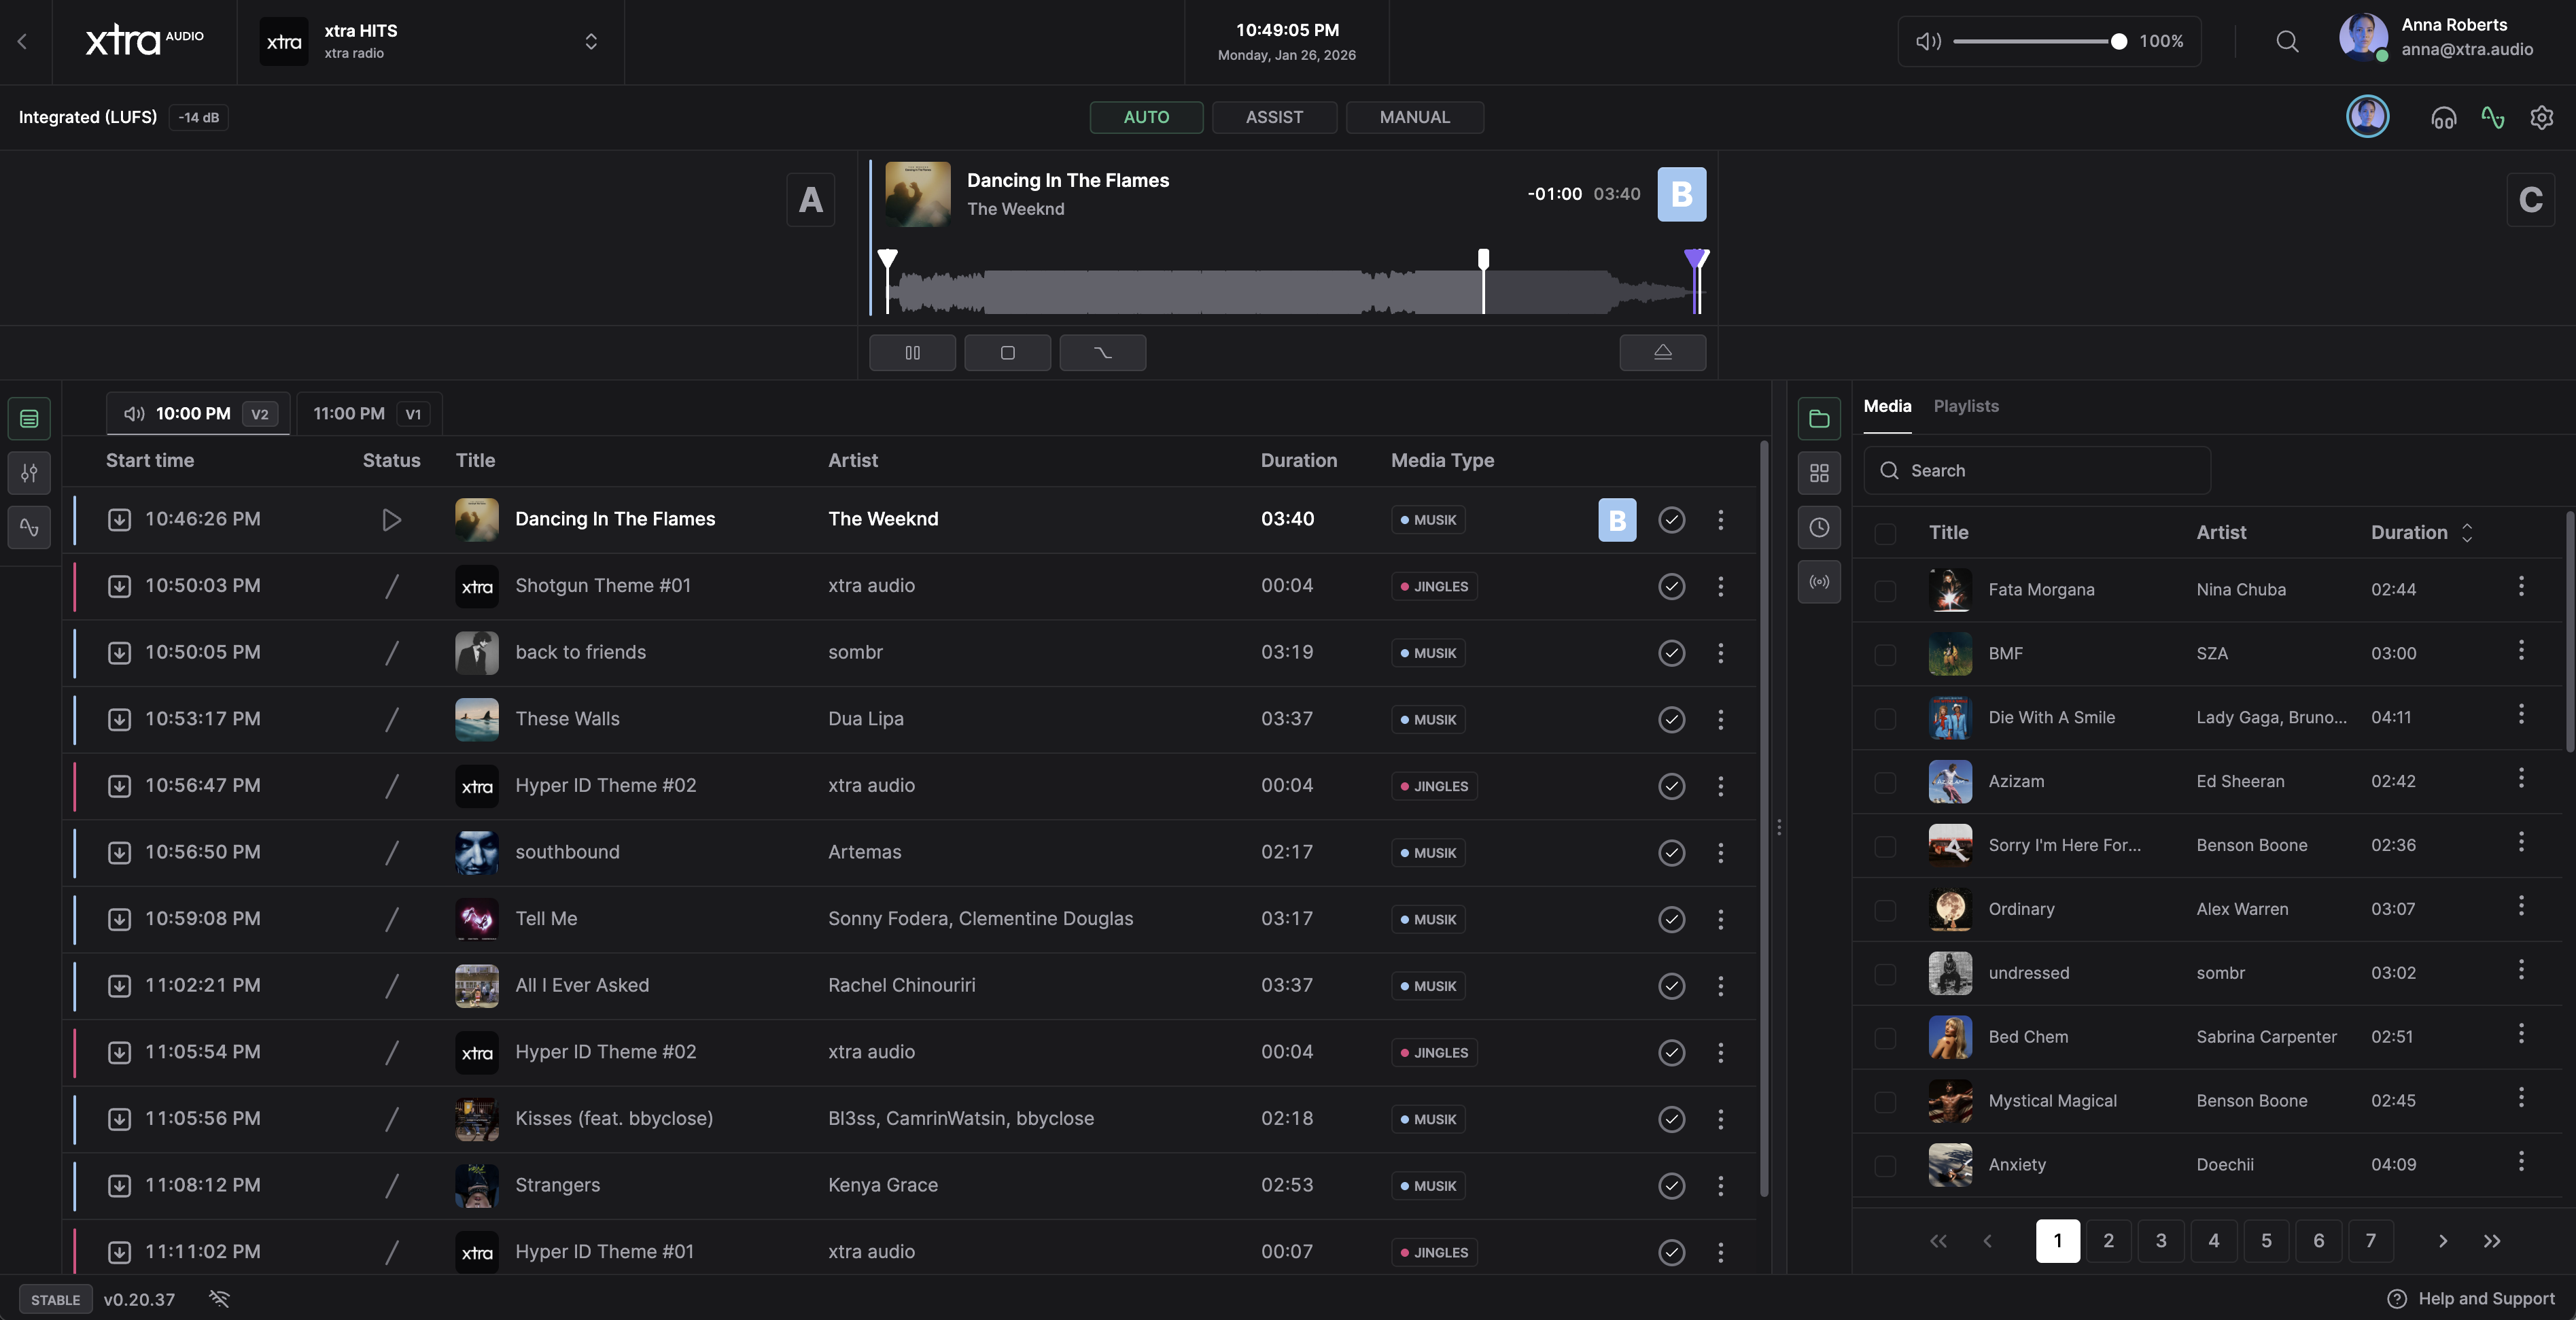
Task: Open the broadcast signal panel icon
Action: 1819,581
